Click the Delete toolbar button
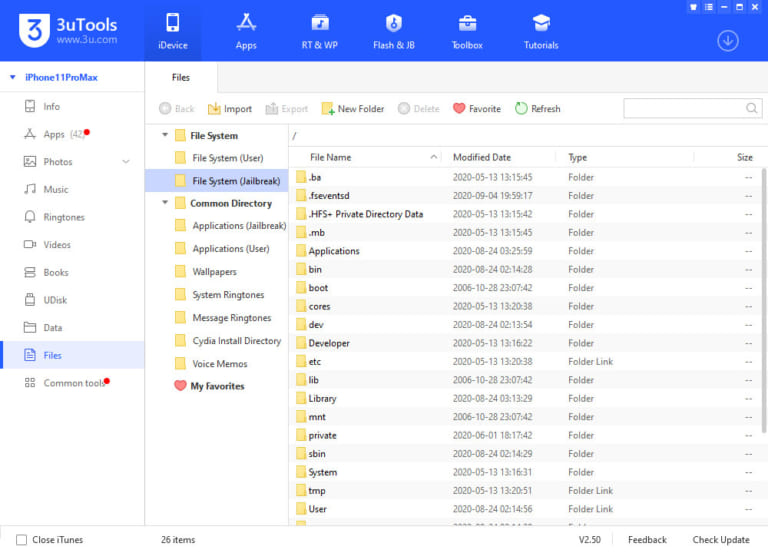 (419, 109)
